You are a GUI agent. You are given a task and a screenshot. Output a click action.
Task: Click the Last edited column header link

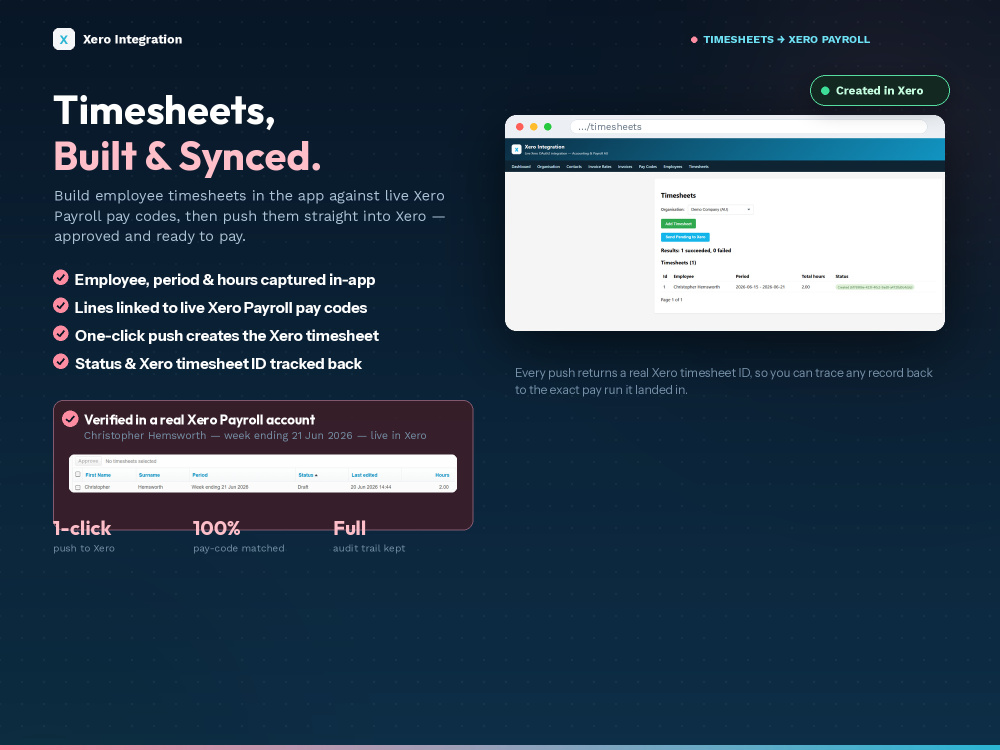(x=364, y=475)
